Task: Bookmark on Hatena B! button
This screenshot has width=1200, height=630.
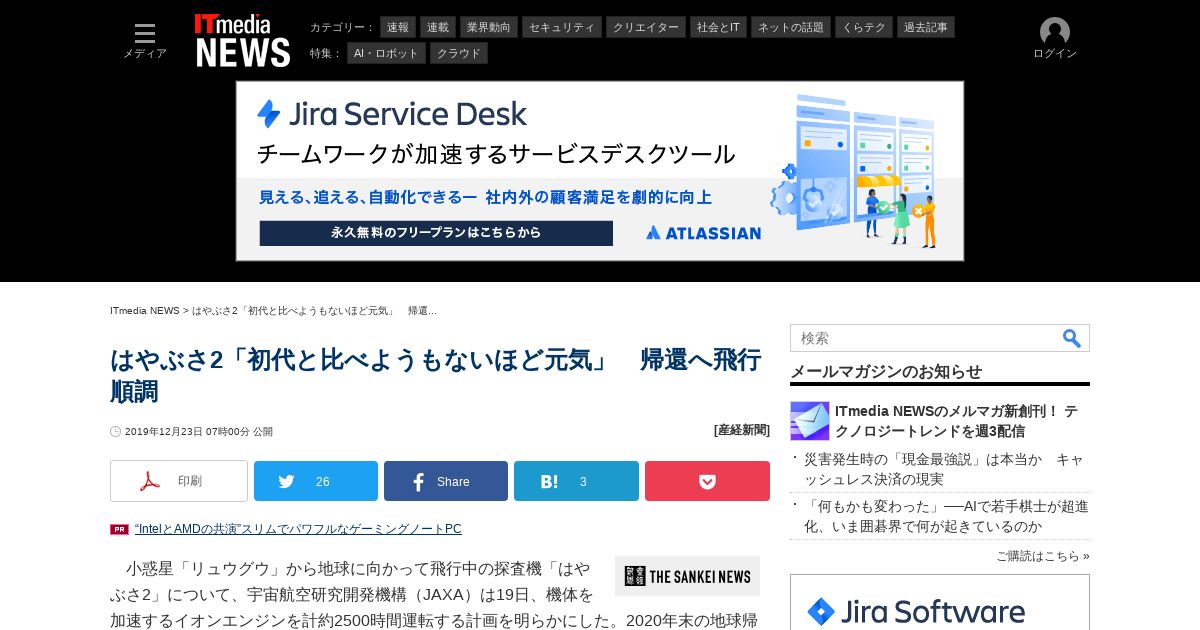Action: (576, 481)
